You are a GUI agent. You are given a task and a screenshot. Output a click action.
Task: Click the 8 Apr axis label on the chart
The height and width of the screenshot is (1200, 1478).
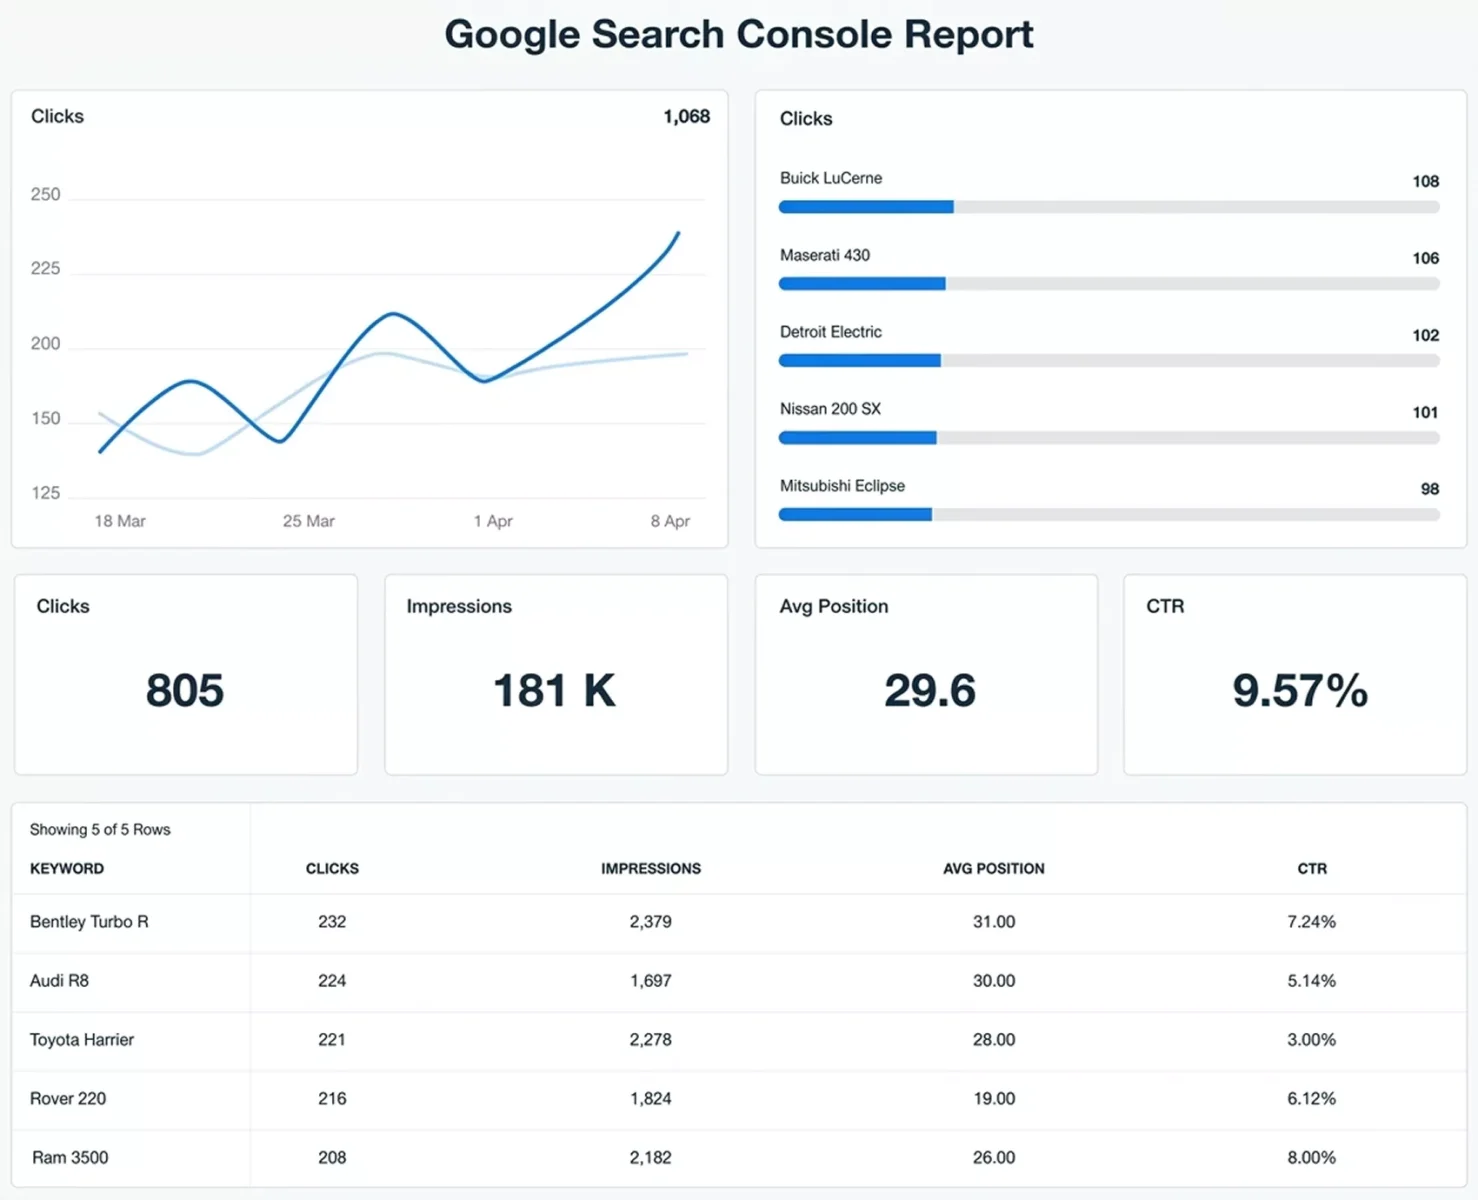point(668,521)
